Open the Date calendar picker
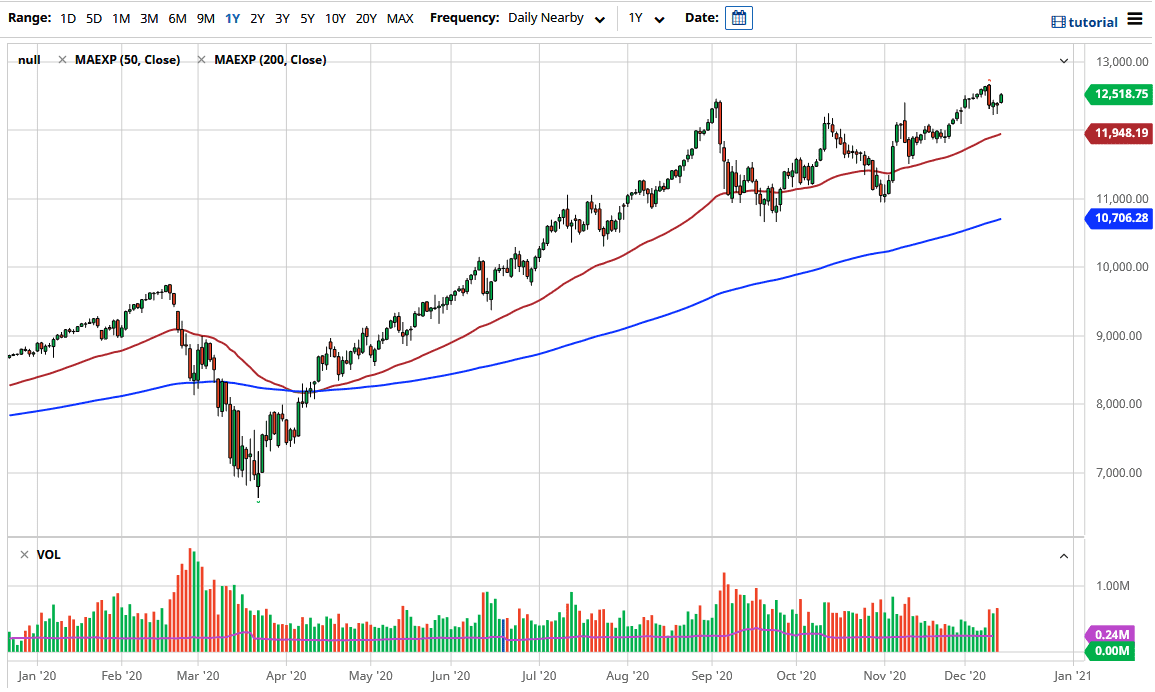This screenshot has width=1155, height=692. pyautogui.click(x=738, y=19)
